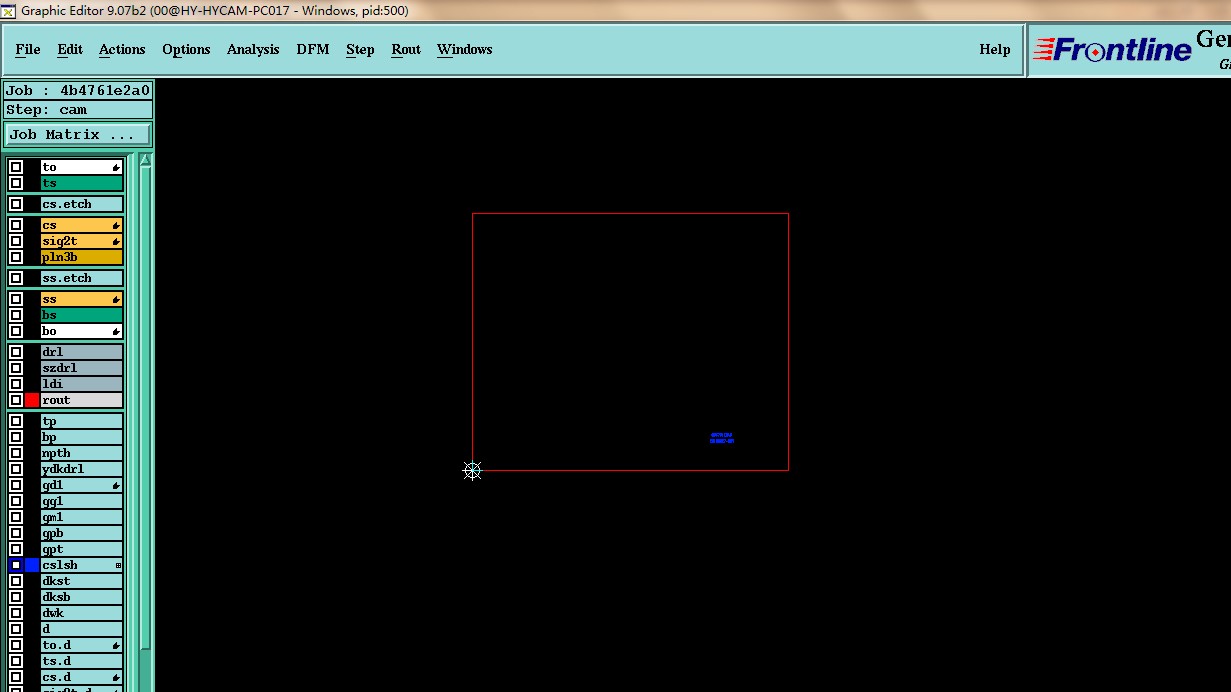Screen dimensions: 1231x692
Task: Select the 'dksb' layer name
Action: (82, 597)
